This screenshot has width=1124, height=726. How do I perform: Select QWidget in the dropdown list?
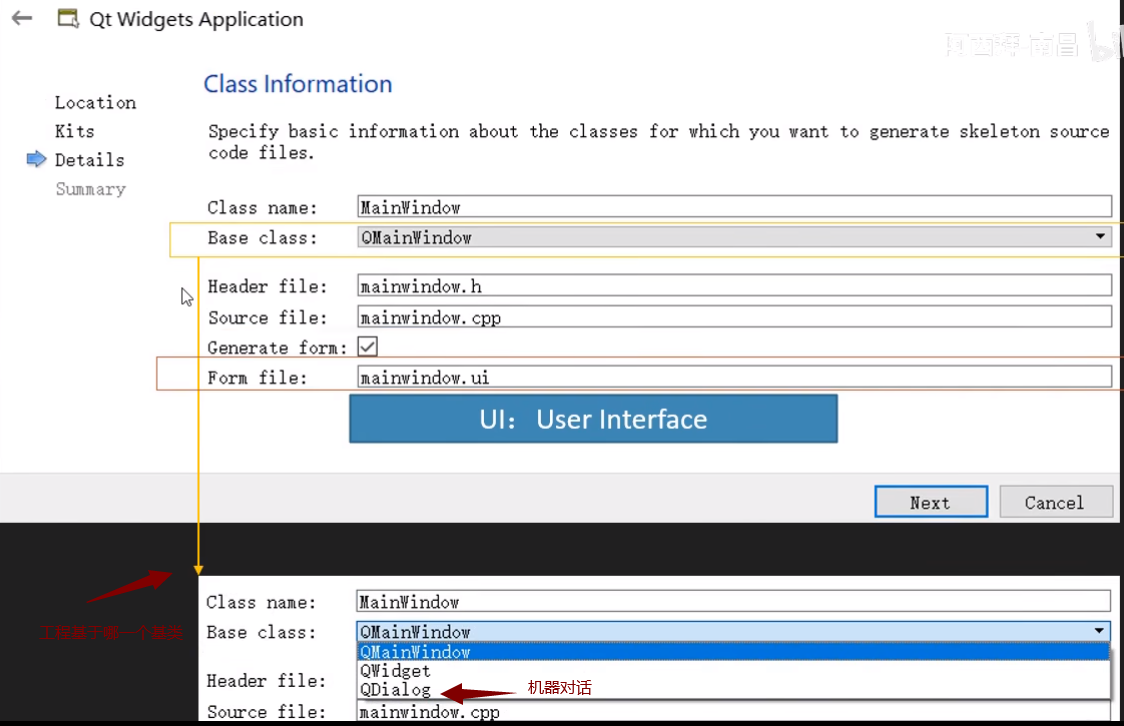point(395,671)
